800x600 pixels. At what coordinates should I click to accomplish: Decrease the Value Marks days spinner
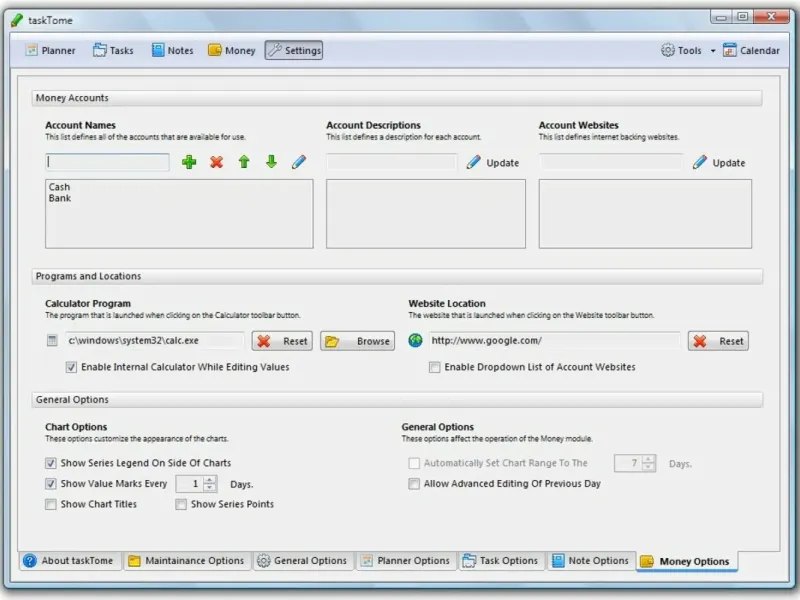(x=210, y=488)
